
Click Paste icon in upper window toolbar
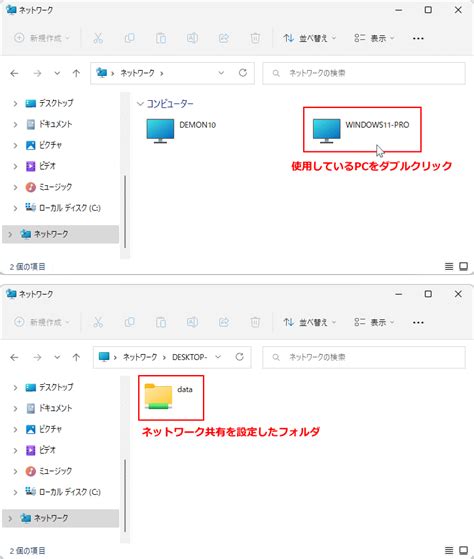[x=161, y=38]
